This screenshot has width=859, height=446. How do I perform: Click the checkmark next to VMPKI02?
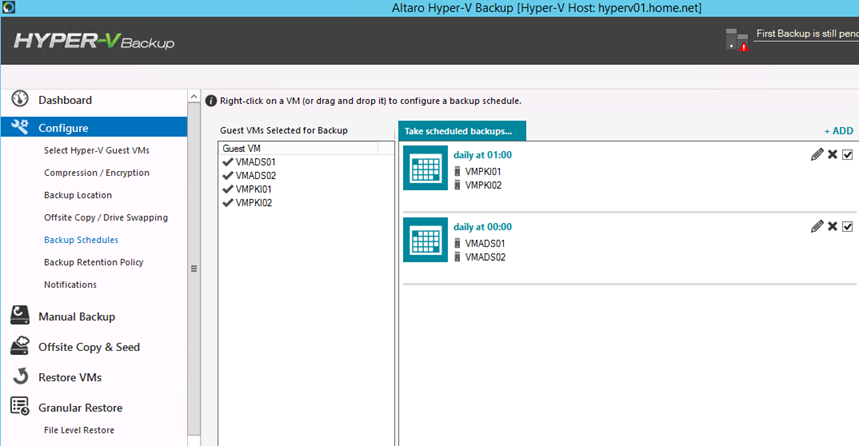click(x=228, y=203)
